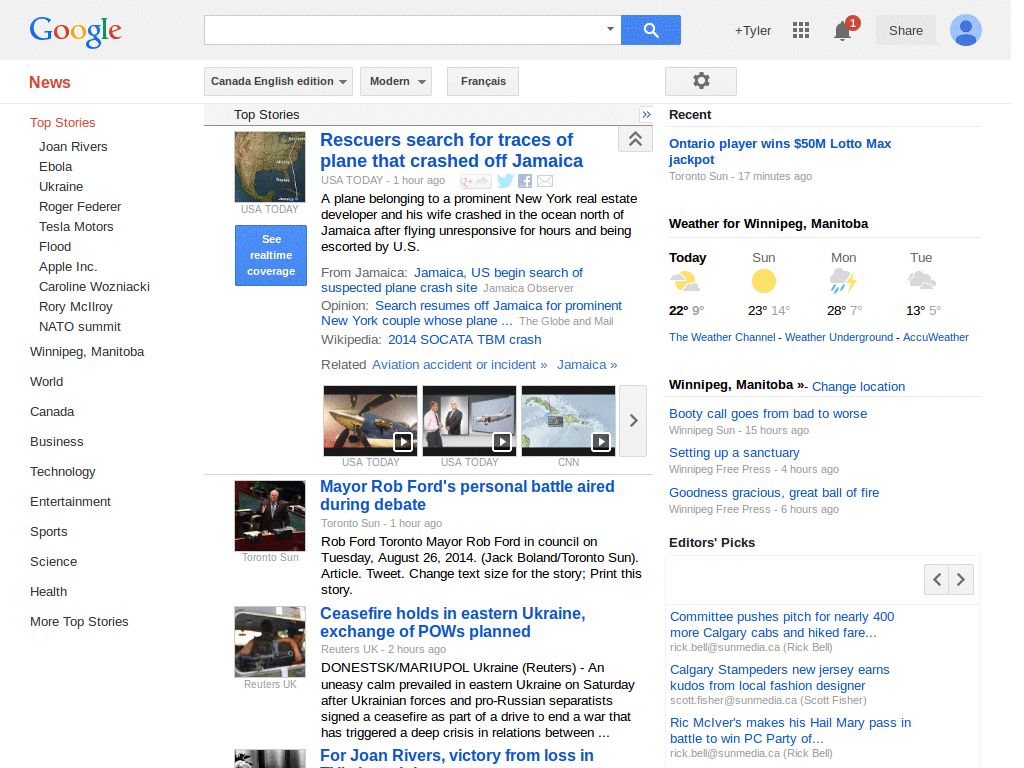The width and height of the screenshot is (1024, 768).
Task: Open the NATO summit topic
Action: click(80, 327)
